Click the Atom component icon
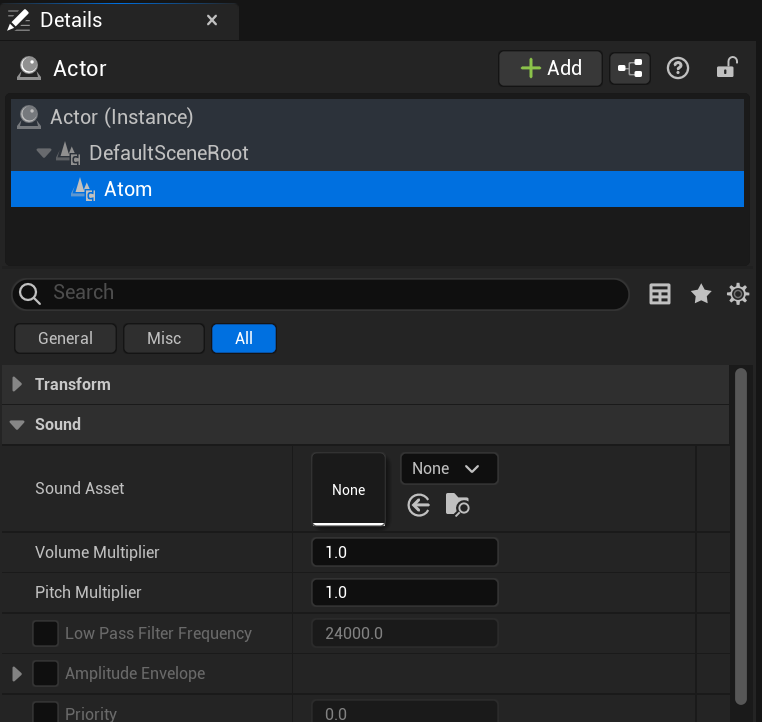The image size is (762, 722). click(83, 189)
